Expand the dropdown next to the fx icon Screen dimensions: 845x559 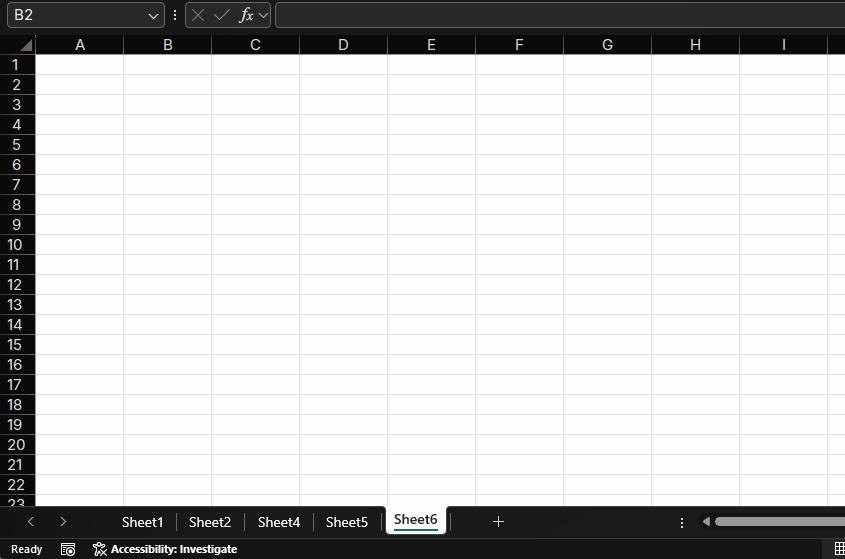pyautogui.click(x=263, y=15)
